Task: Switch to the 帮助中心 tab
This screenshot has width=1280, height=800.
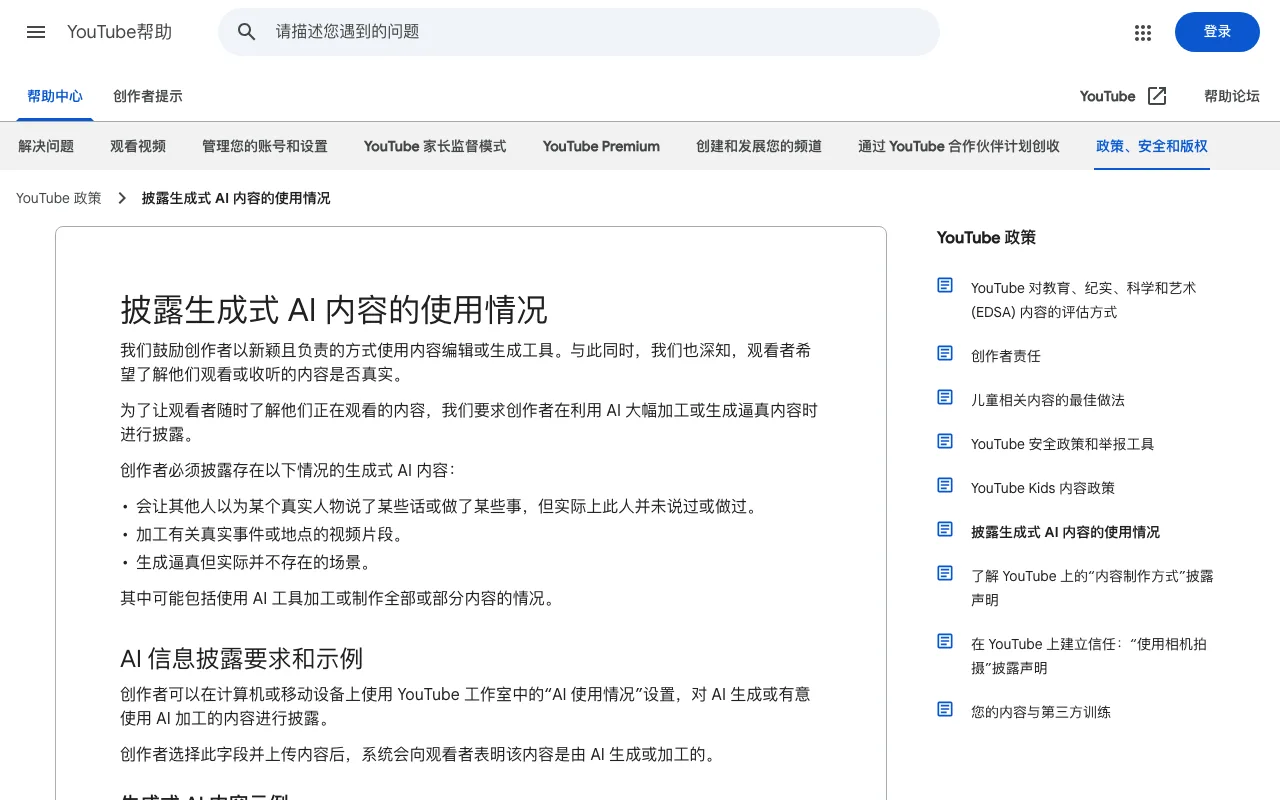Action: click(55, 96)
